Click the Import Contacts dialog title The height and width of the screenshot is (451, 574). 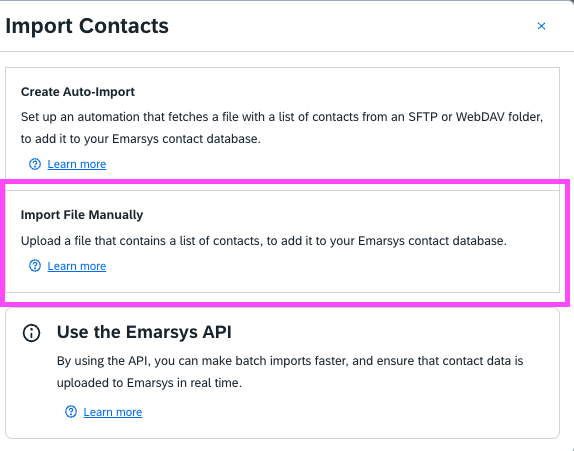pos(87,26)
